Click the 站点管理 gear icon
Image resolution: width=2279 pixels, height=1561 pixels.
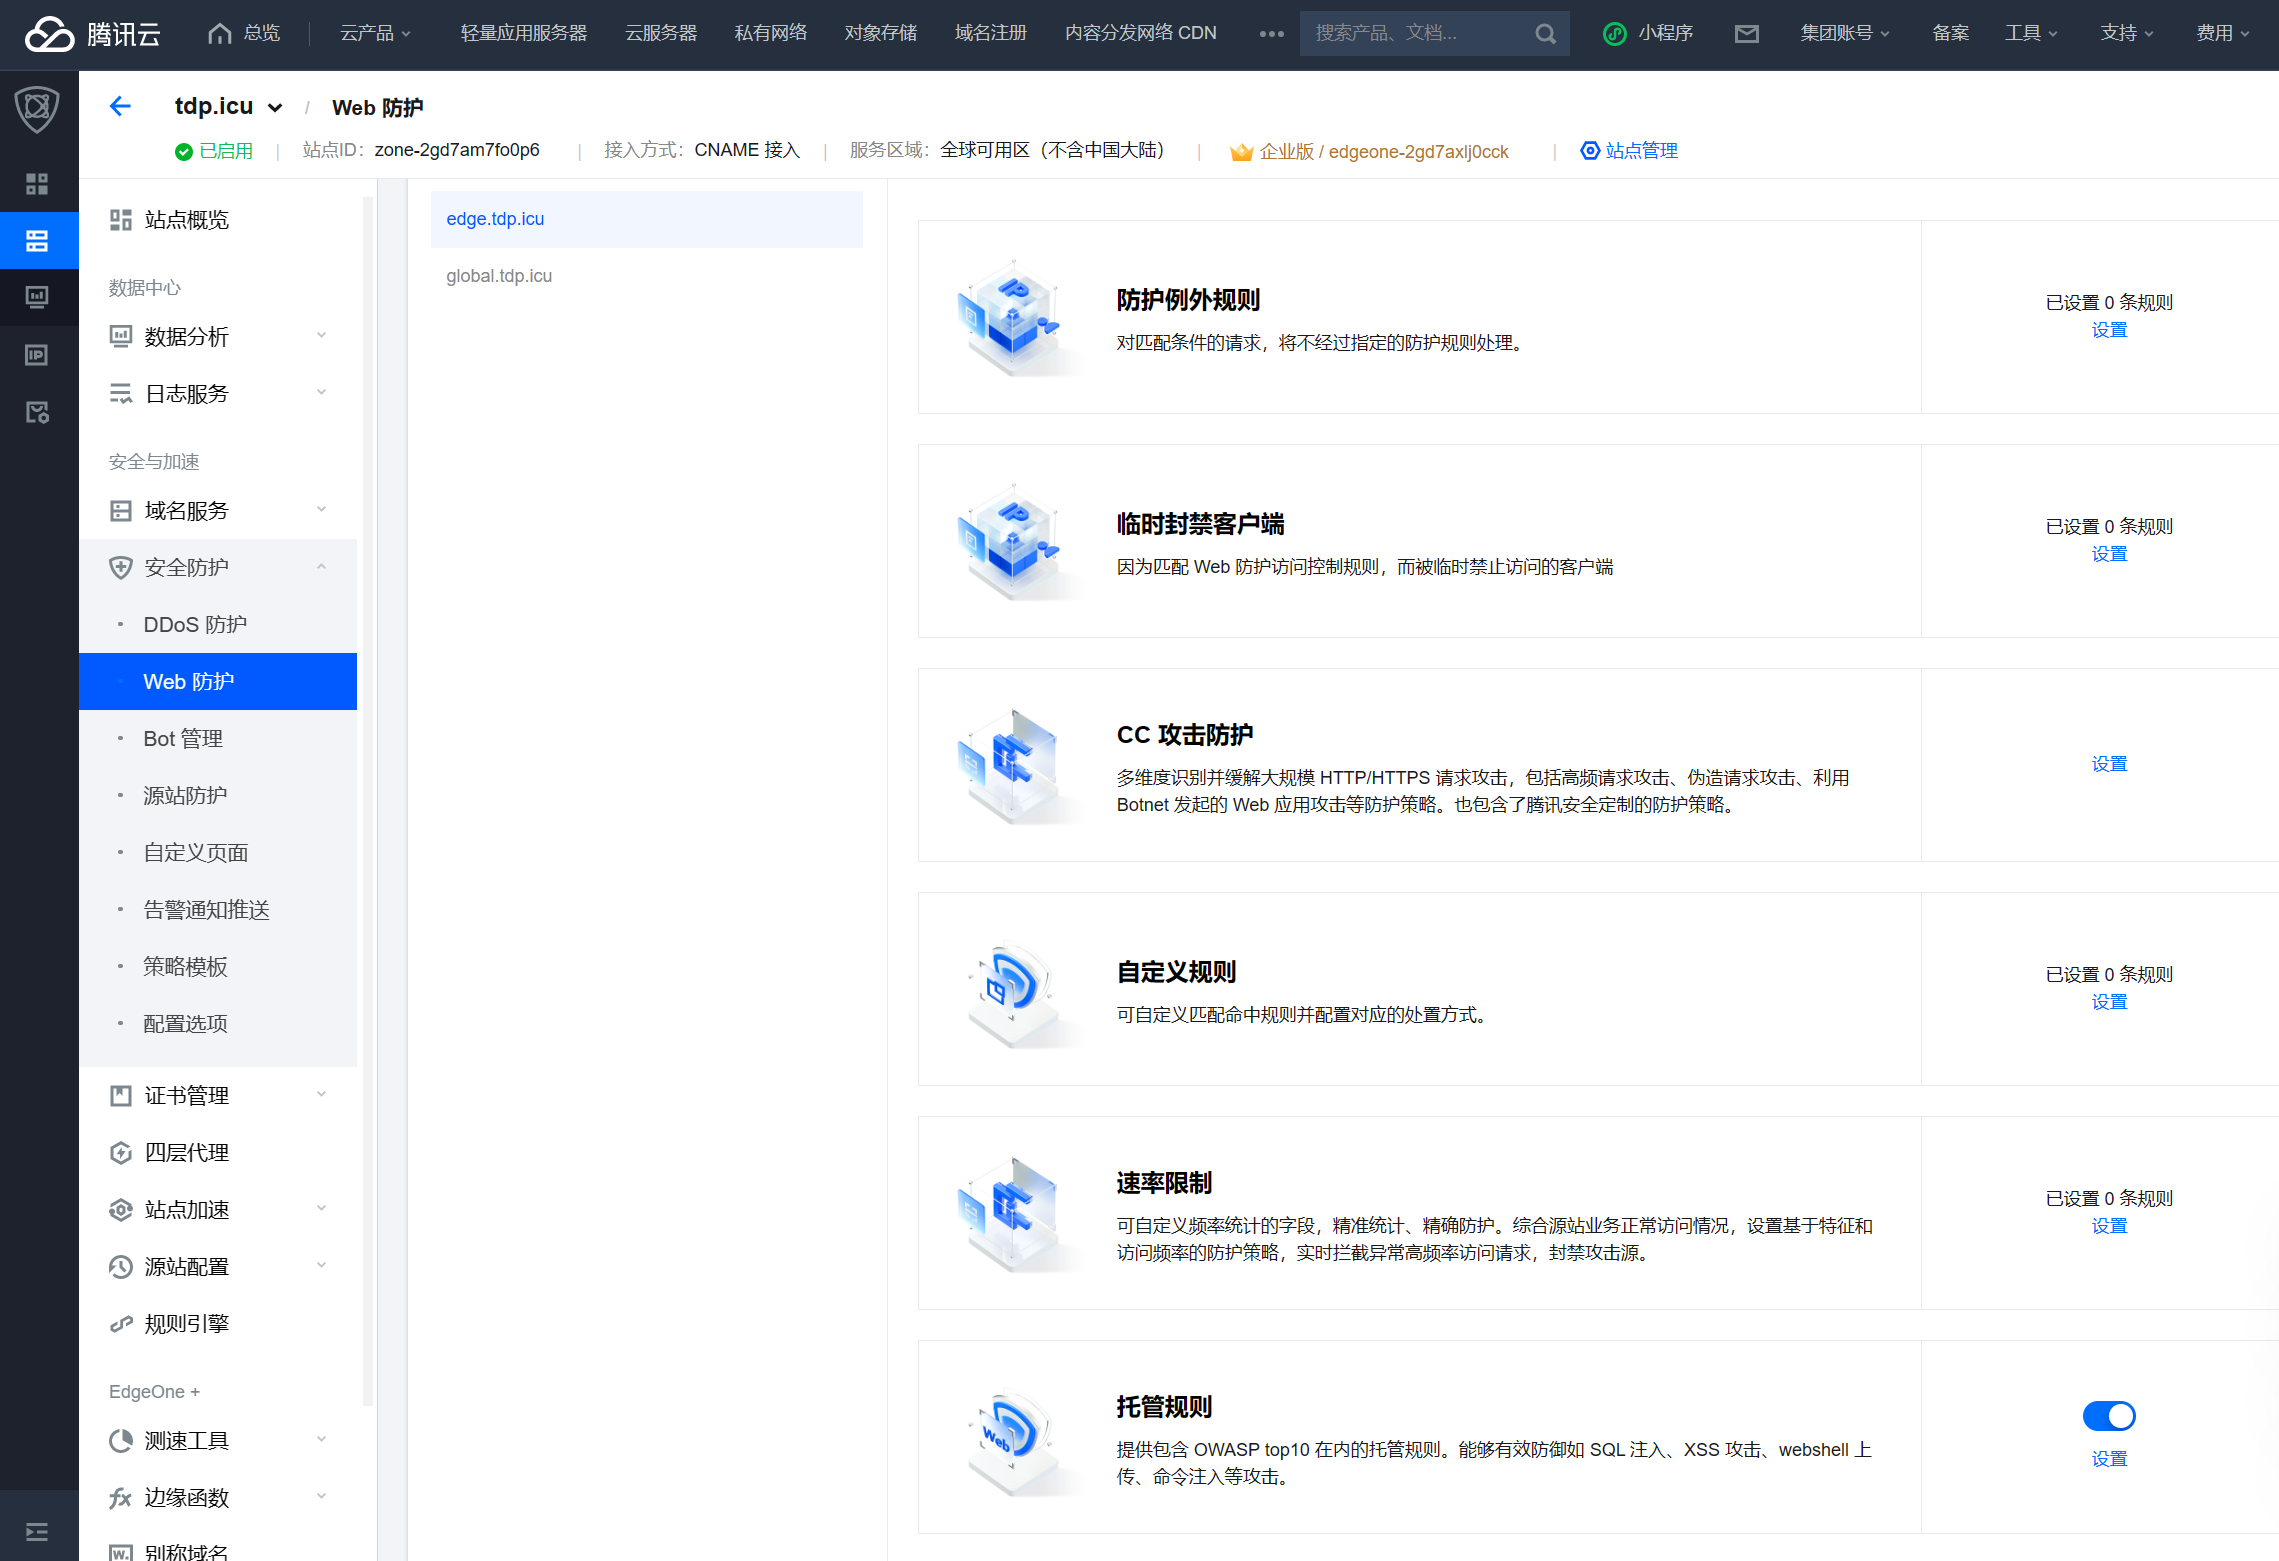click(x=1589, y=151)
